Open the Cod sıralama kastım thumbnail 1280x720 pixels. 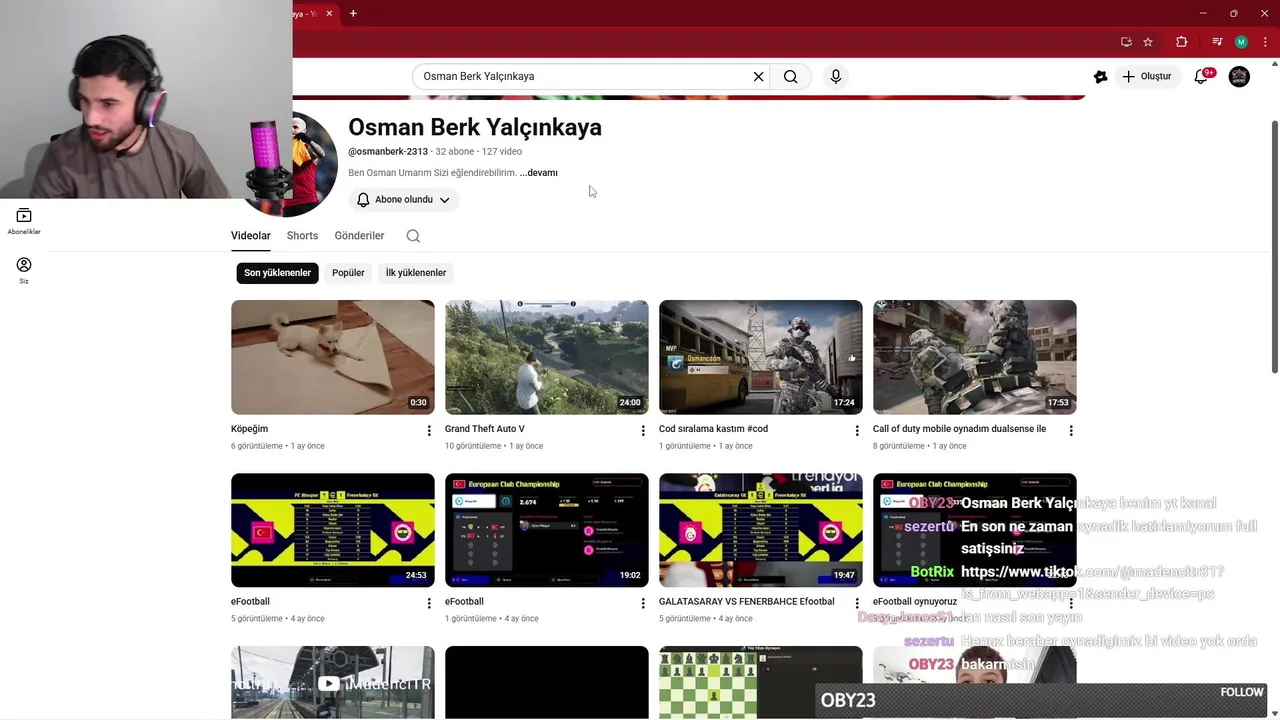click(x=761, y=357)
